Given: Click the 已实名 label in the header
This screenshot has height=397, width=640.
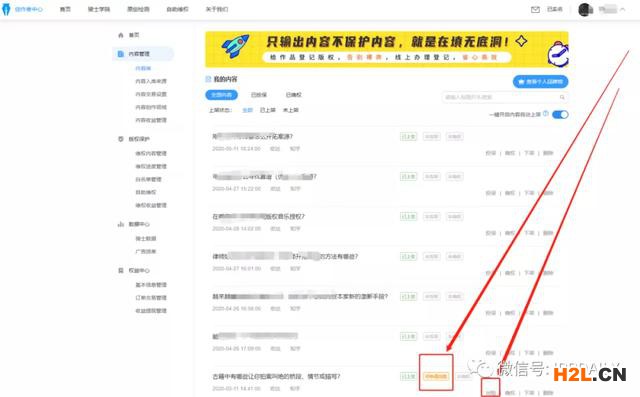Looking at the screenshot, I should coord(555,9).
